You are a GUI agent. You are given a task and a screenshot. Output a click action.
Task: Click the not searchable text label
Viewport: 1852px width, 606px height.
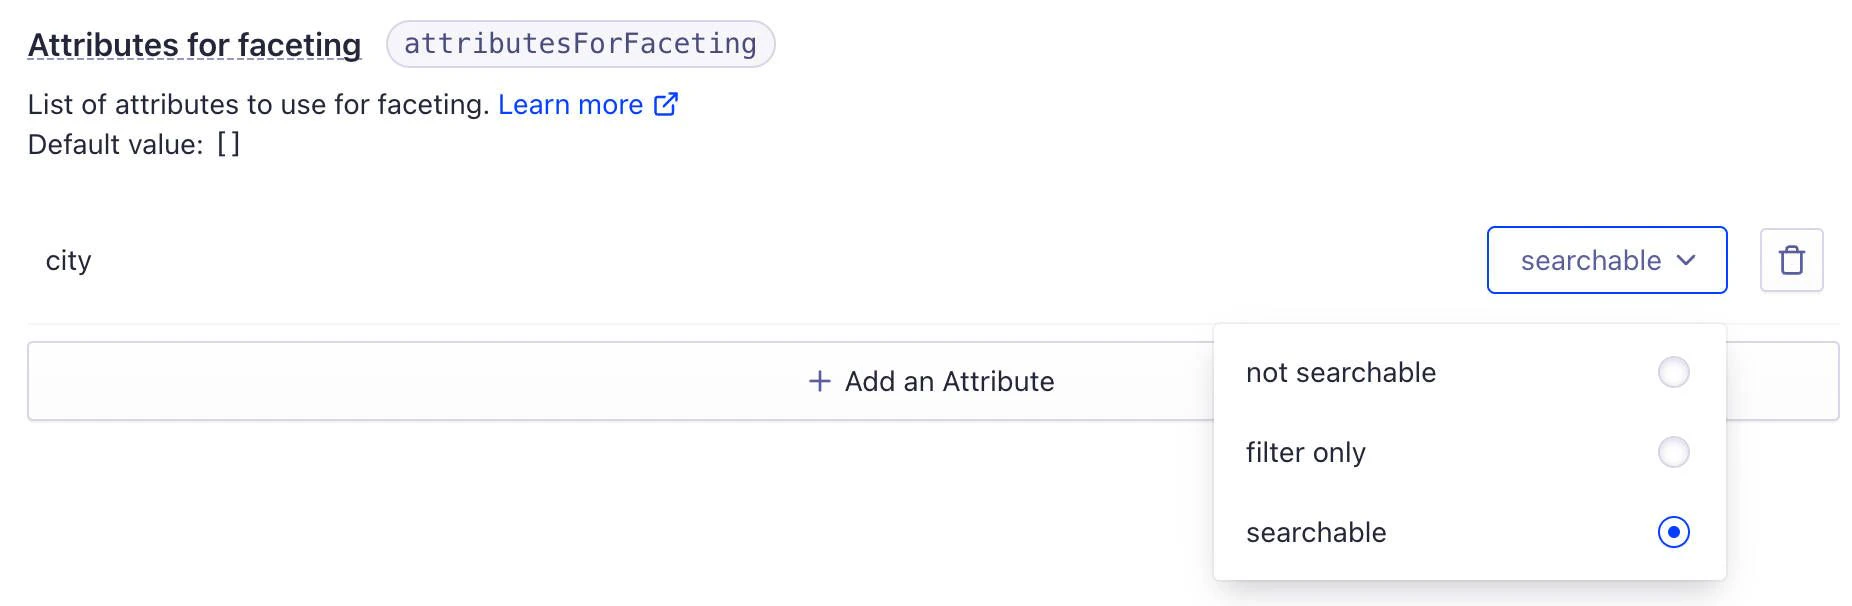[1341, 372]
